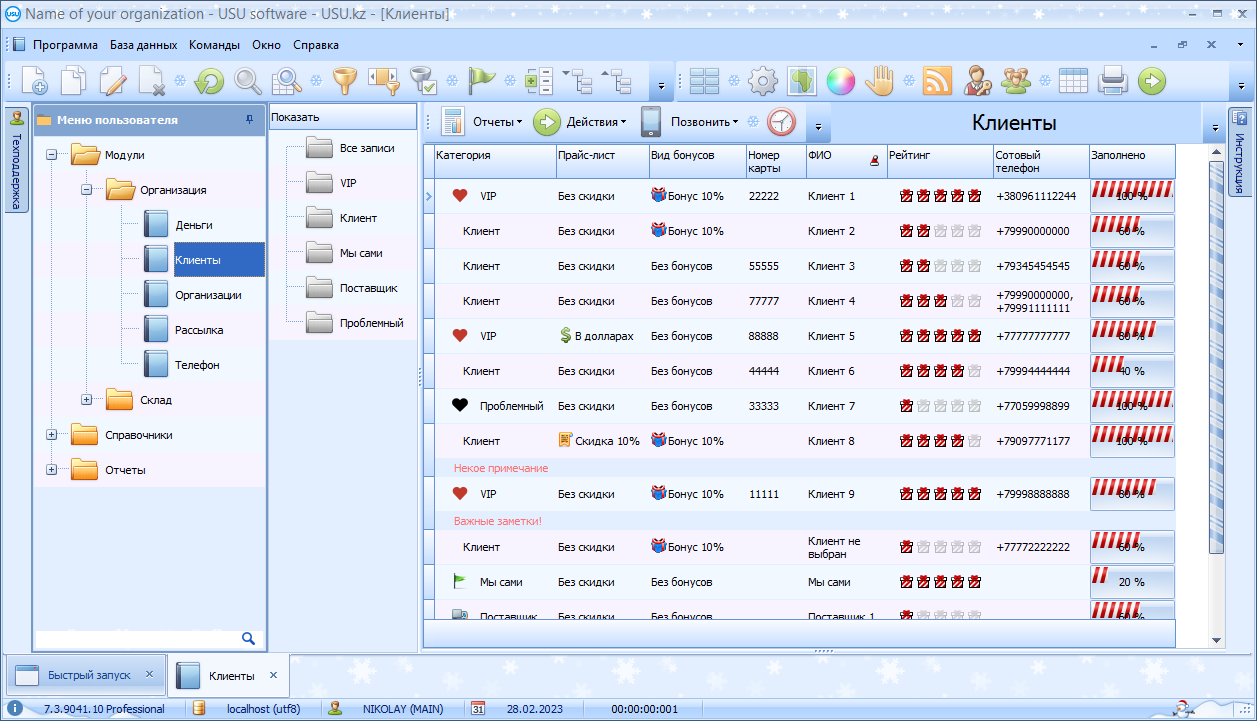
Task: Click the settings gear toolbar icon
Action: click(x=763, y=81)
